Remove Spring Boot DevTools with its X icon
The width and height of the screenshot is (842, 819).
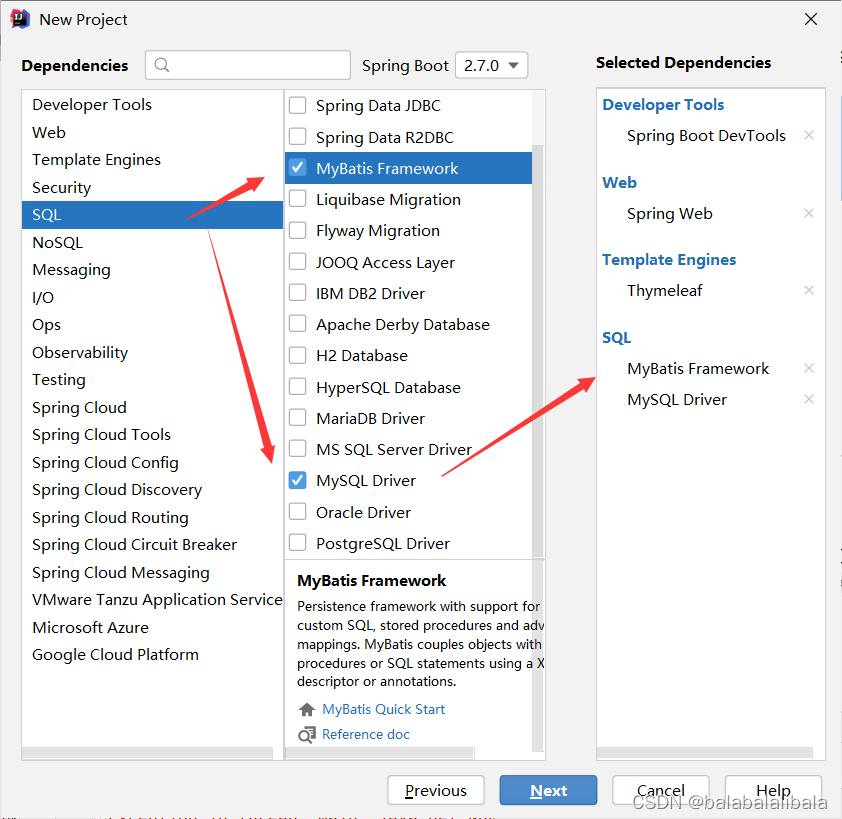coord(809,135)
